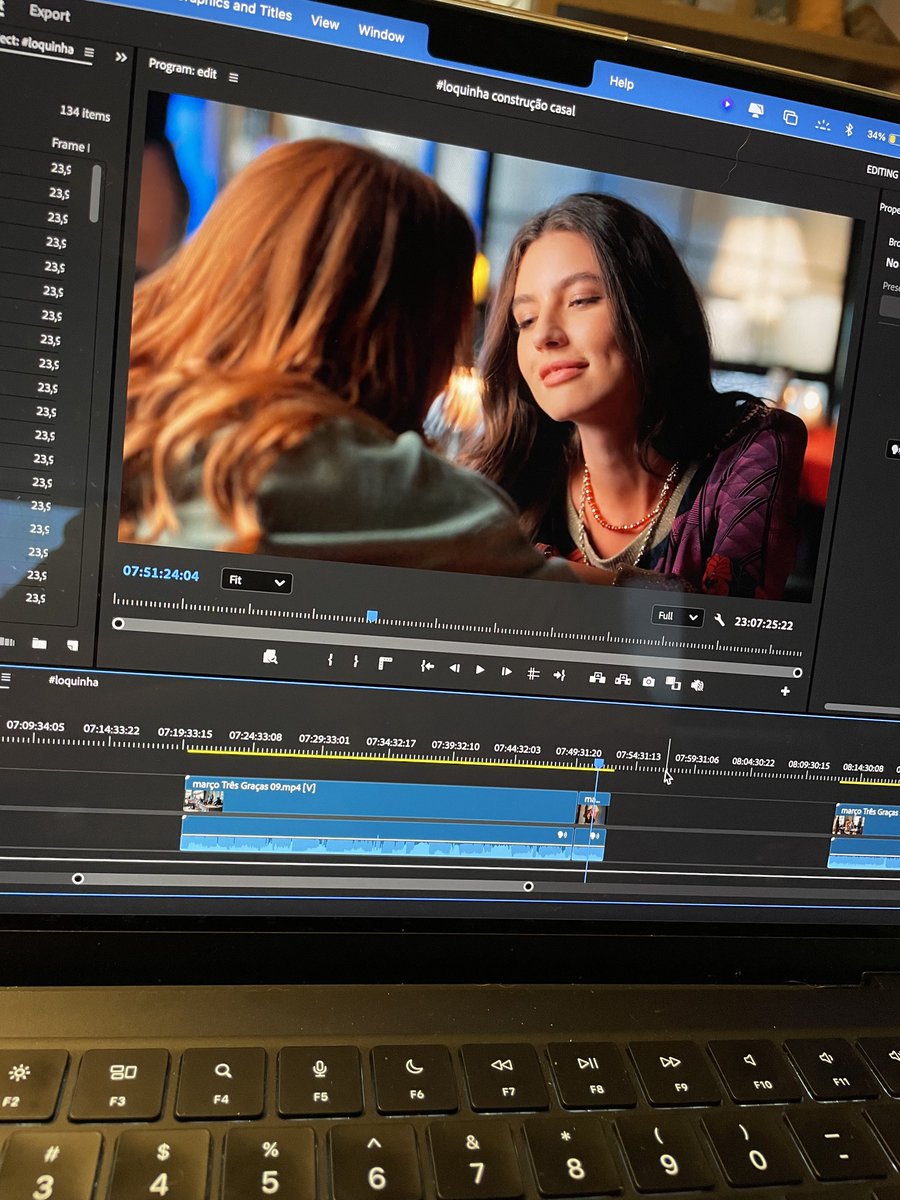900x1200 pixels.
Task: Click the Program monitor left zoom bar handle
Action: pos(118,624)
